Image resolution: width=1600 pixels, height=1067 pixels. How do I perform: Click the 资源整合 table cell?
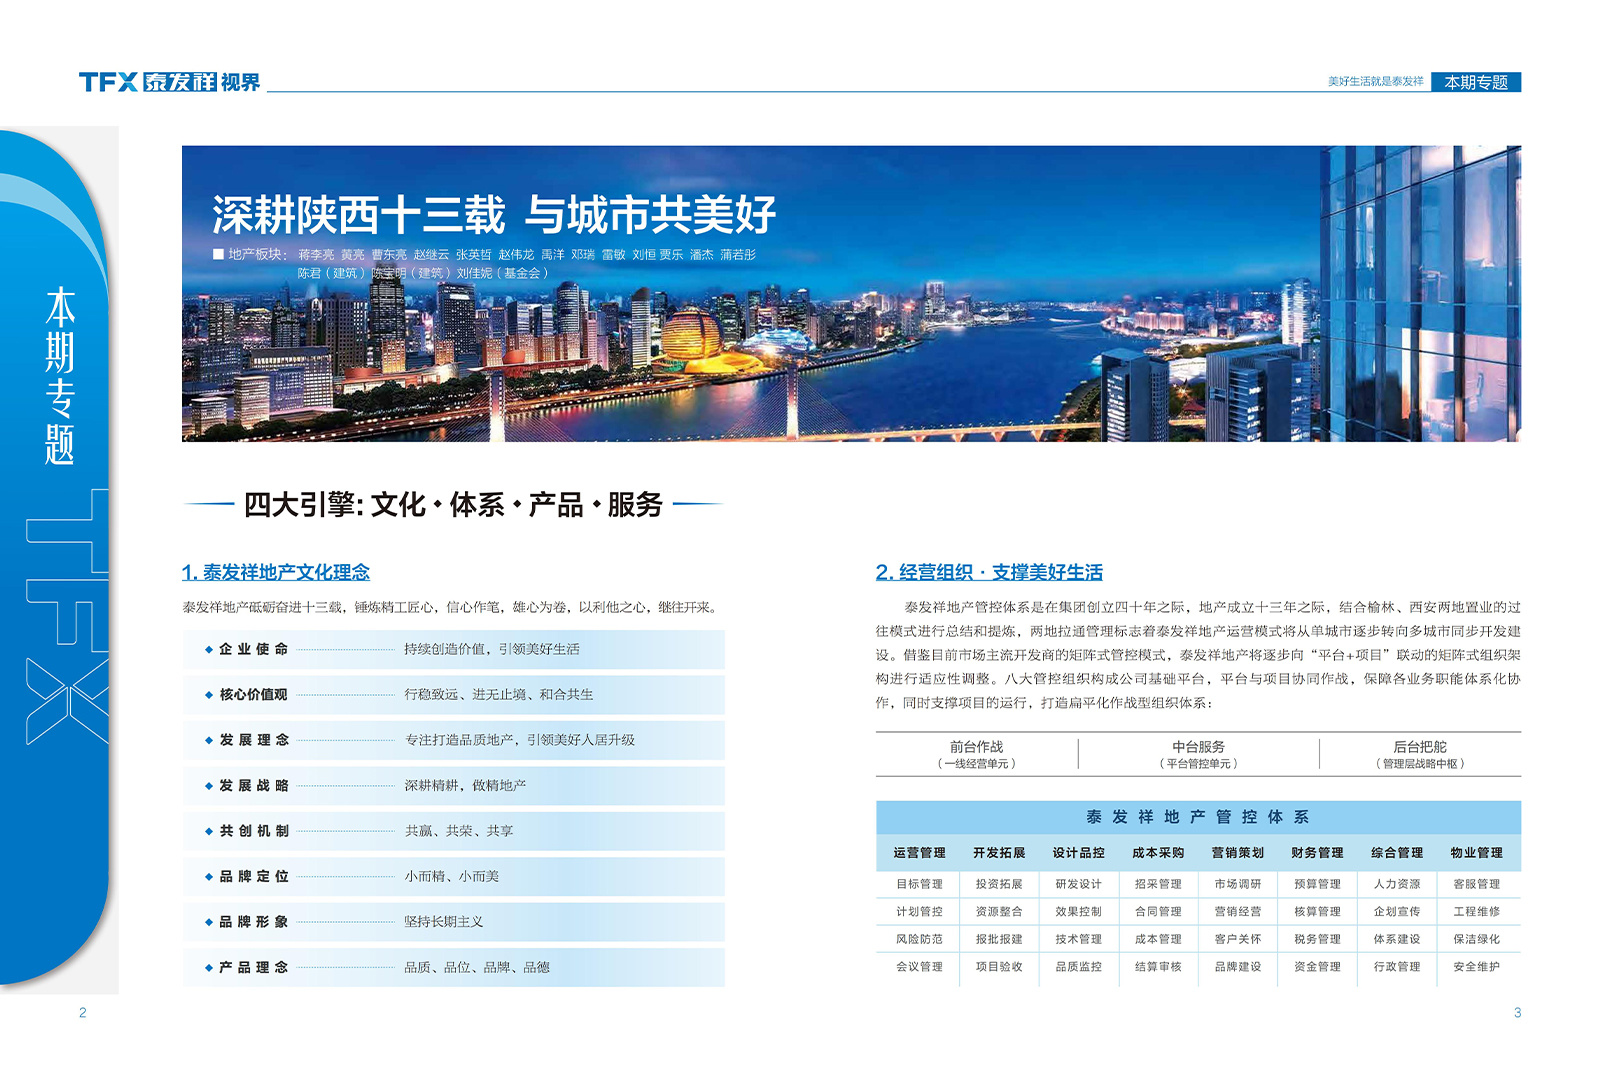tap(999, 912)
